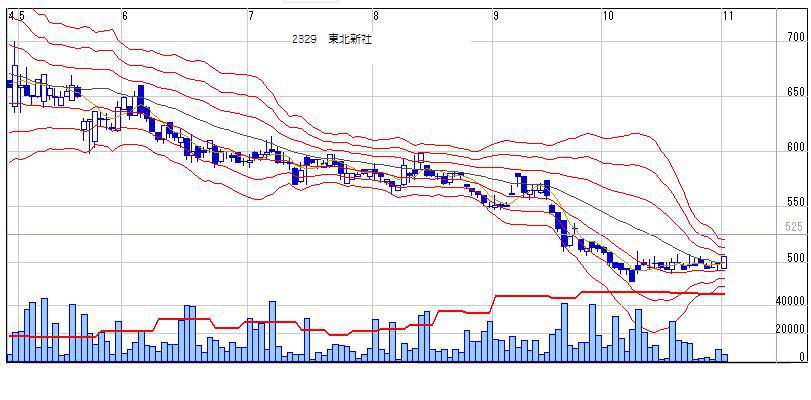
Task: Click the 0 volume axis label
Action: click(x=802, y=357)
